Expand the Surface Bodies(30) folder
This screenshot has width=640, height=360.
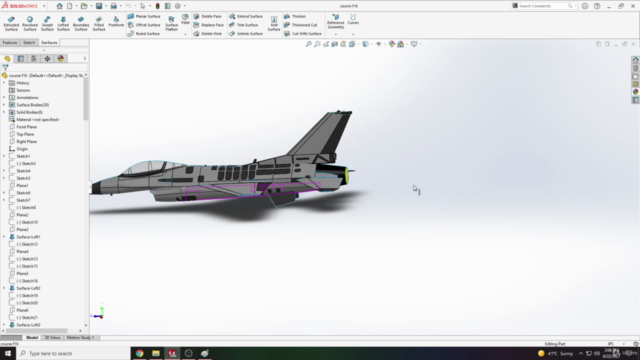pos(4,105)
